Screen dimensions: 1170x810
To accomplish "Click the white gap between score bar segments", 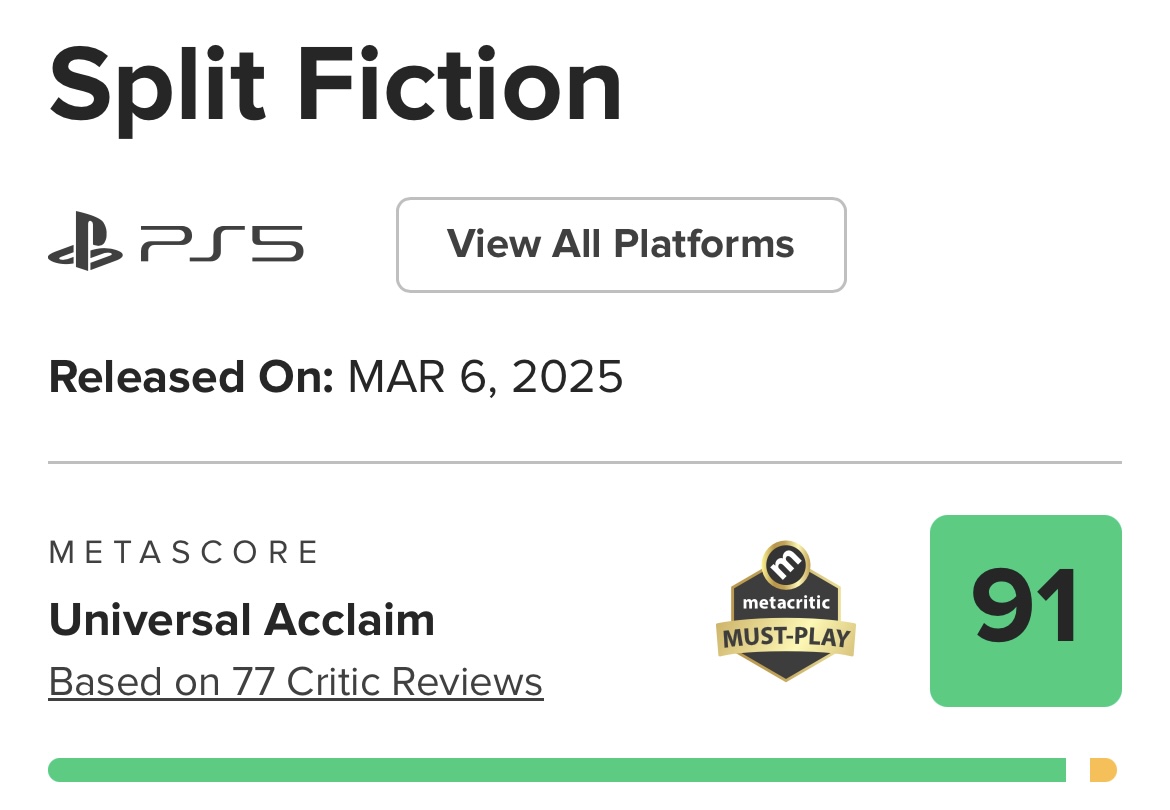I will point(1077,770).
